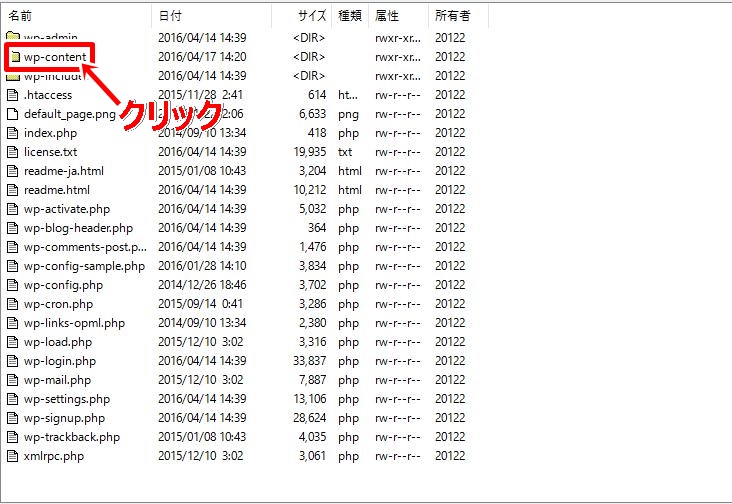This screenshot has height=504, width=732.
Task: Select the xmlrpc.php file icon
Action: (x=13, y=456)
